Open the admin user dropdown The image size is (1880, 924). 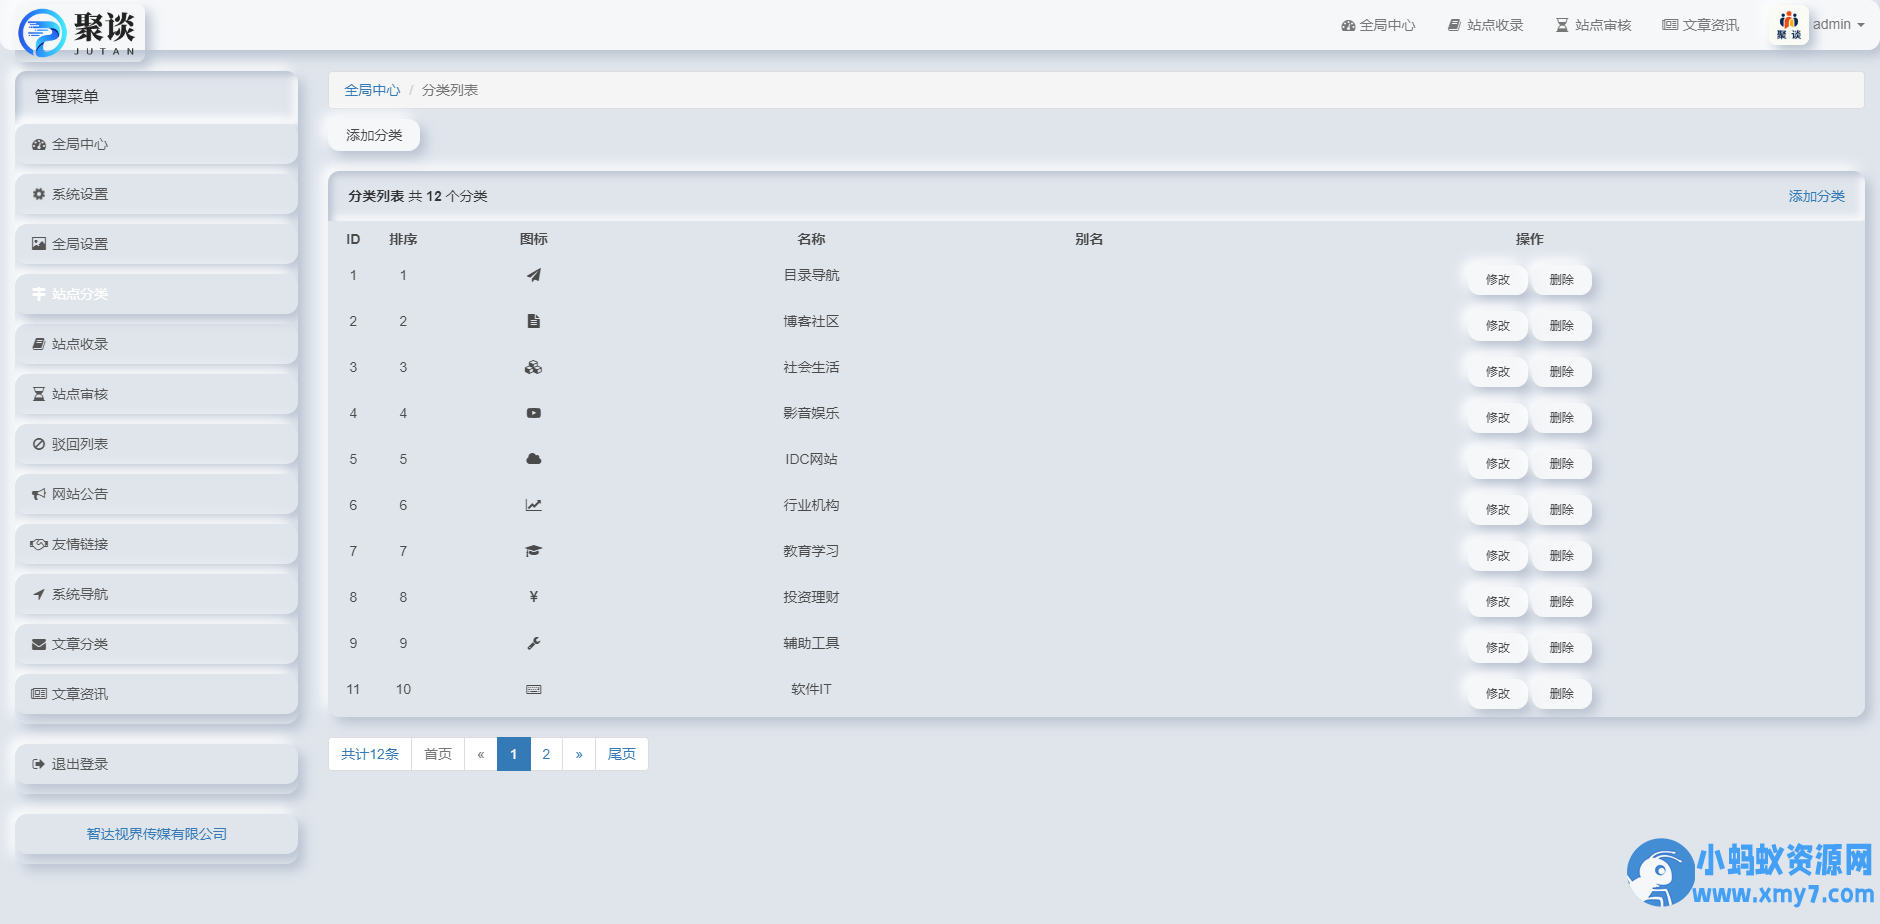[1837, 25]
